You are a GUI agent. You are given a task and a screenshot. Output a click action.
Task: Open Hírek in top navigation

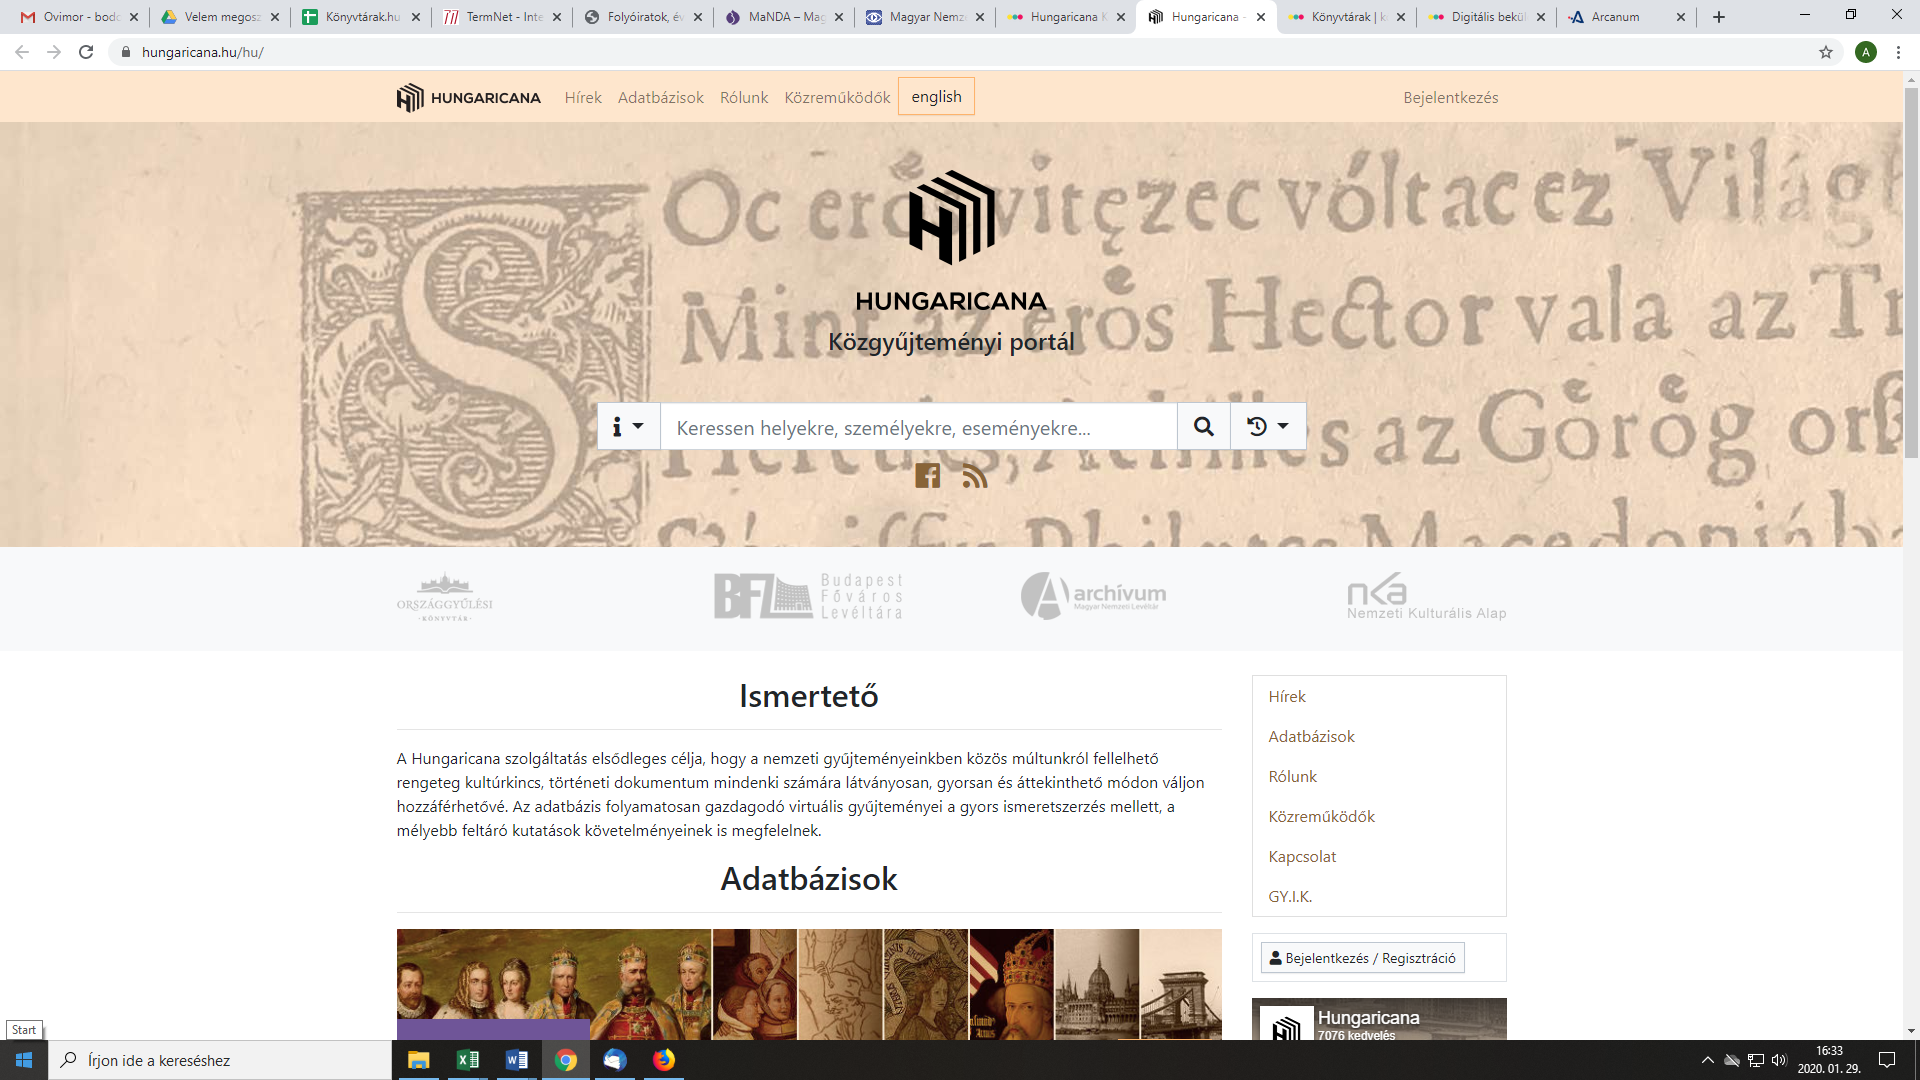(x=583, y=97)
